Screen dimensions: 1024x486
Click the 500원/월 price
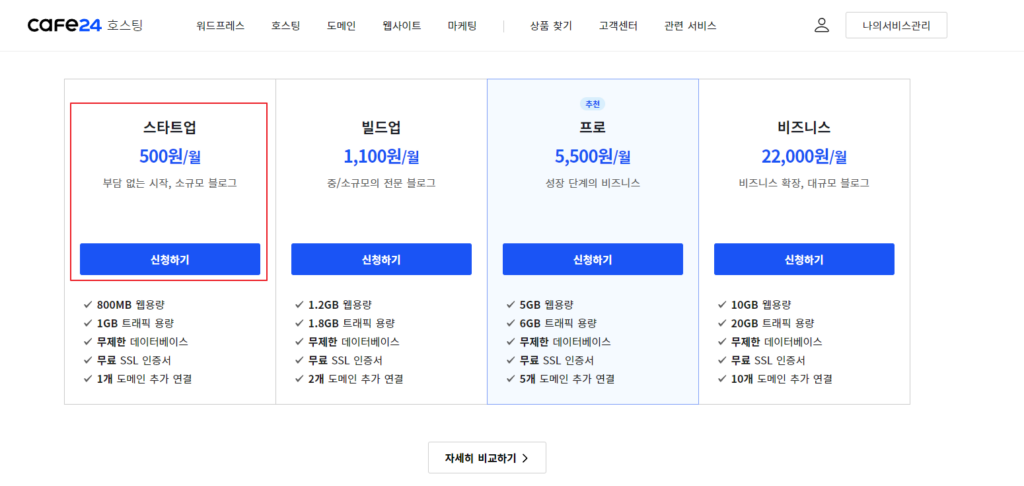[x=170, y=157]
